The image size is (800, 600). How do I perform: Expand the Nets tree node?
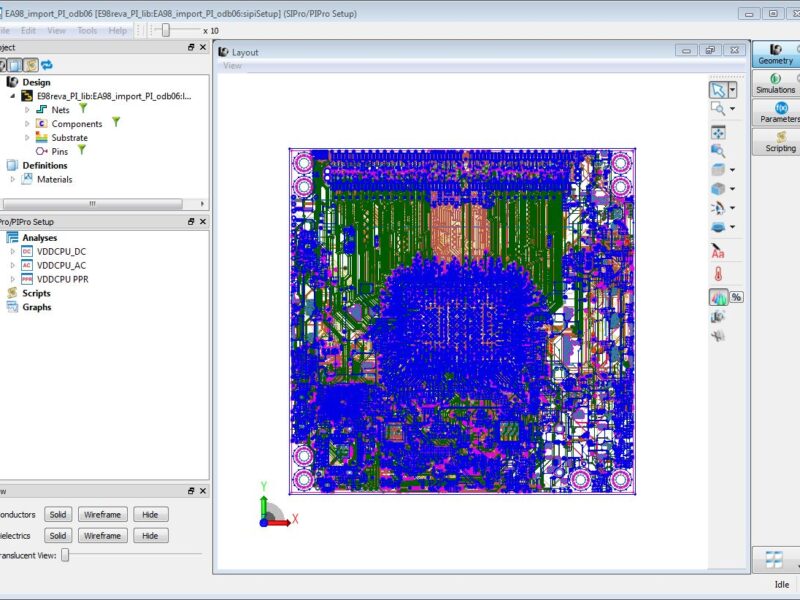pos(28,109)
